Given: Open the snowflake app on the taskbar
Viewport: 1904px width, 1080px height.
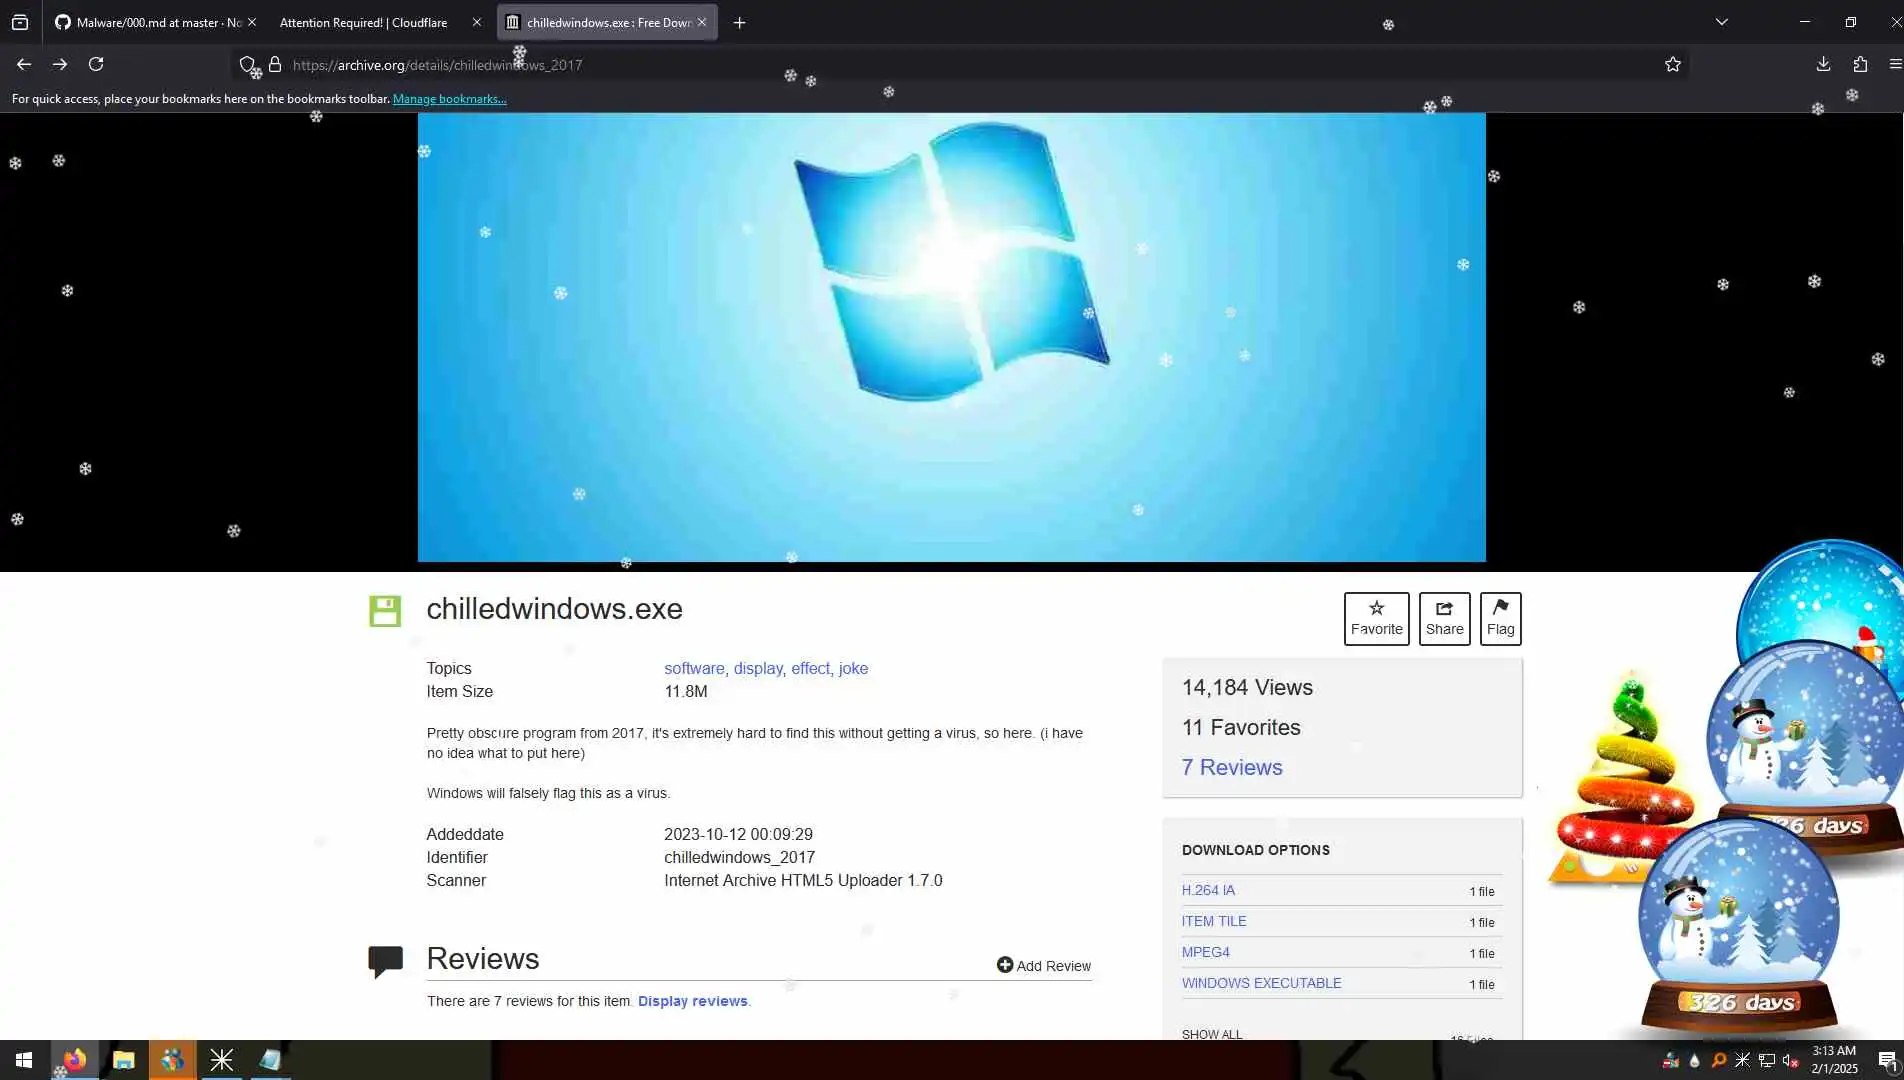Looking at the screenshot, I should click(221, 1060).
